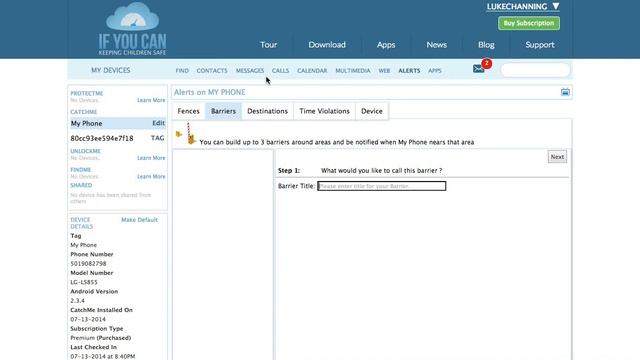640x360 pixels.
Task: Switch to the Destinations tab
Action: (267, 111)
